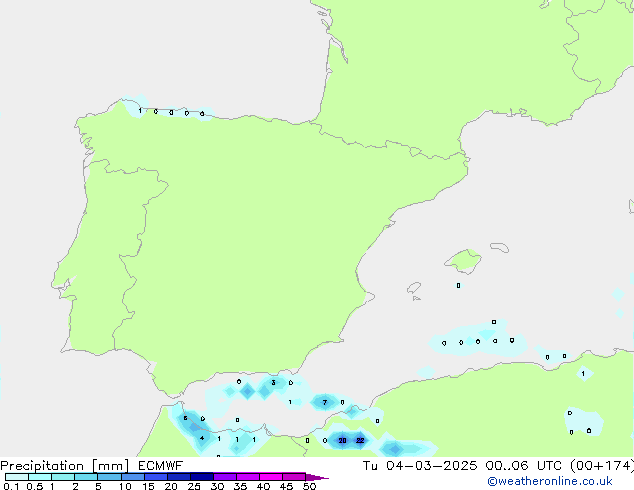Click the lightest 0.1–0.5 mm legend swatch
This screenshot has height=490, width=634.
[17, 477]
